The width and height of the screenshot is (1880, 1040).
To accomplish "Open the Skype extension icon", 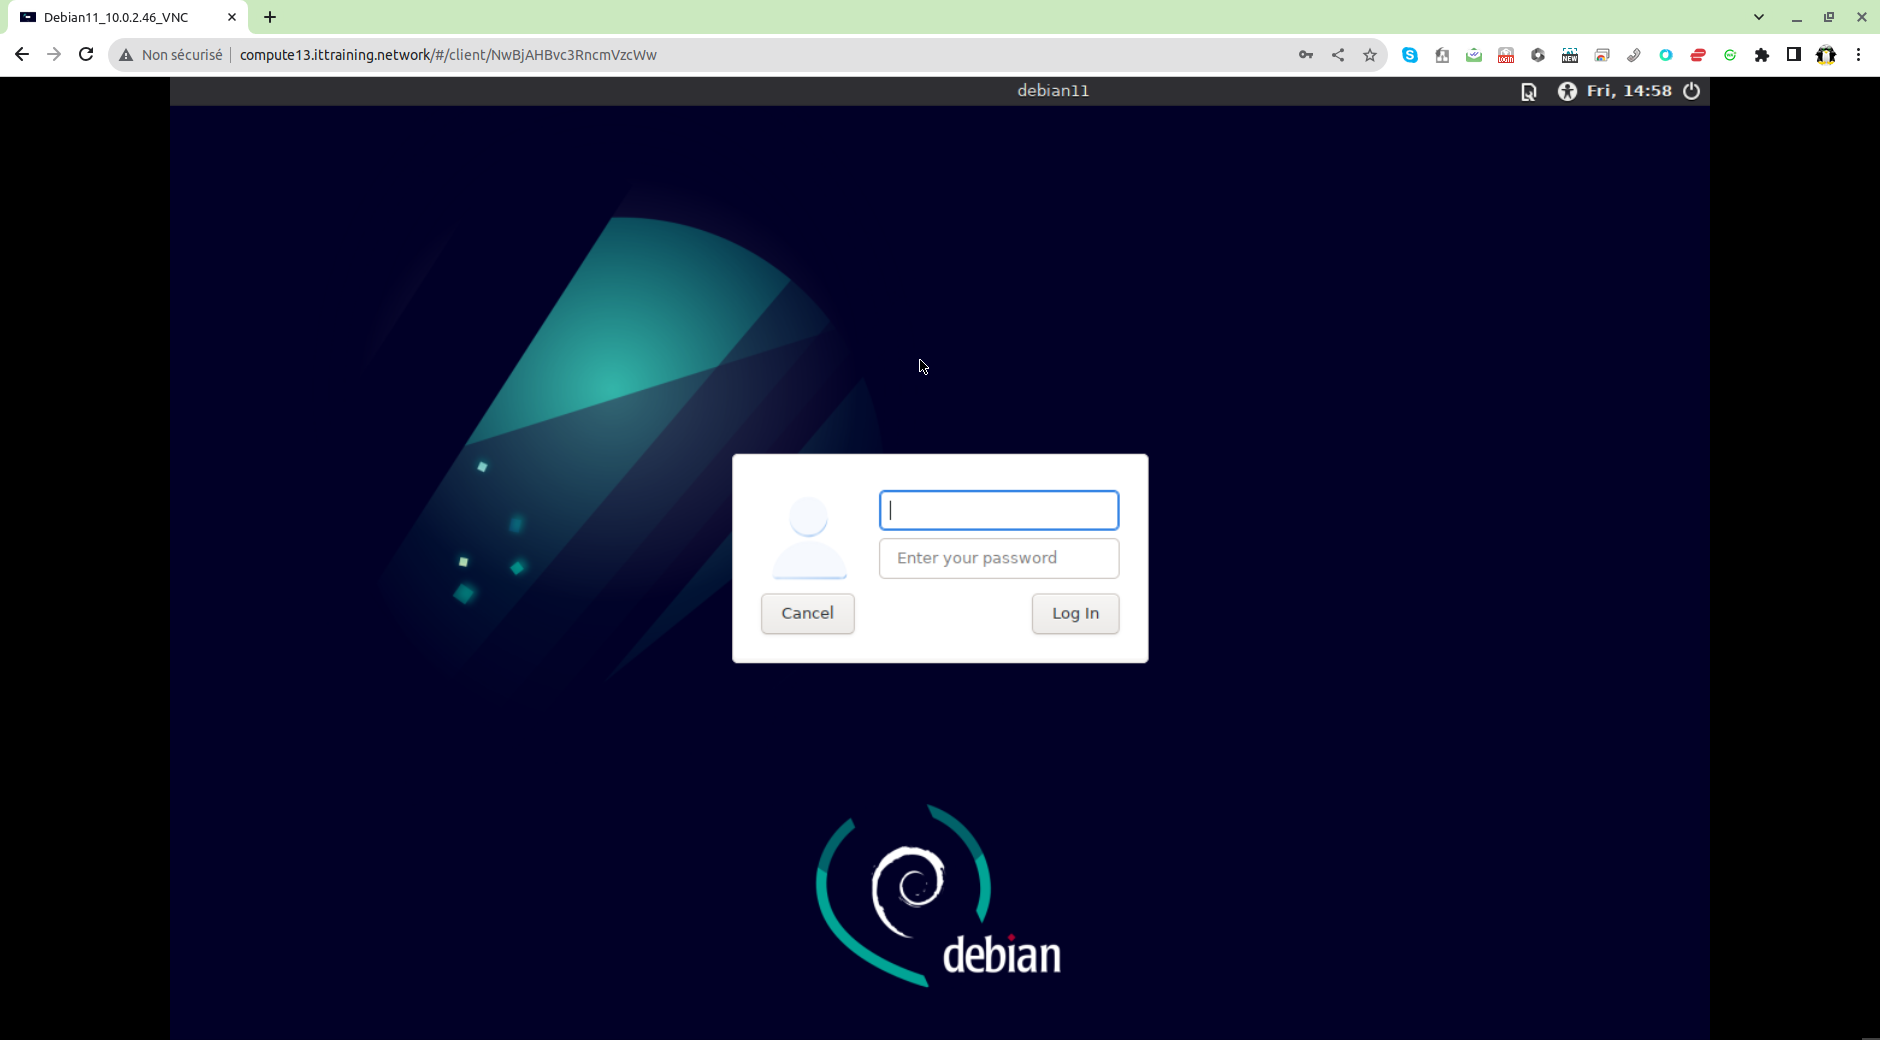I will 1410,55.
